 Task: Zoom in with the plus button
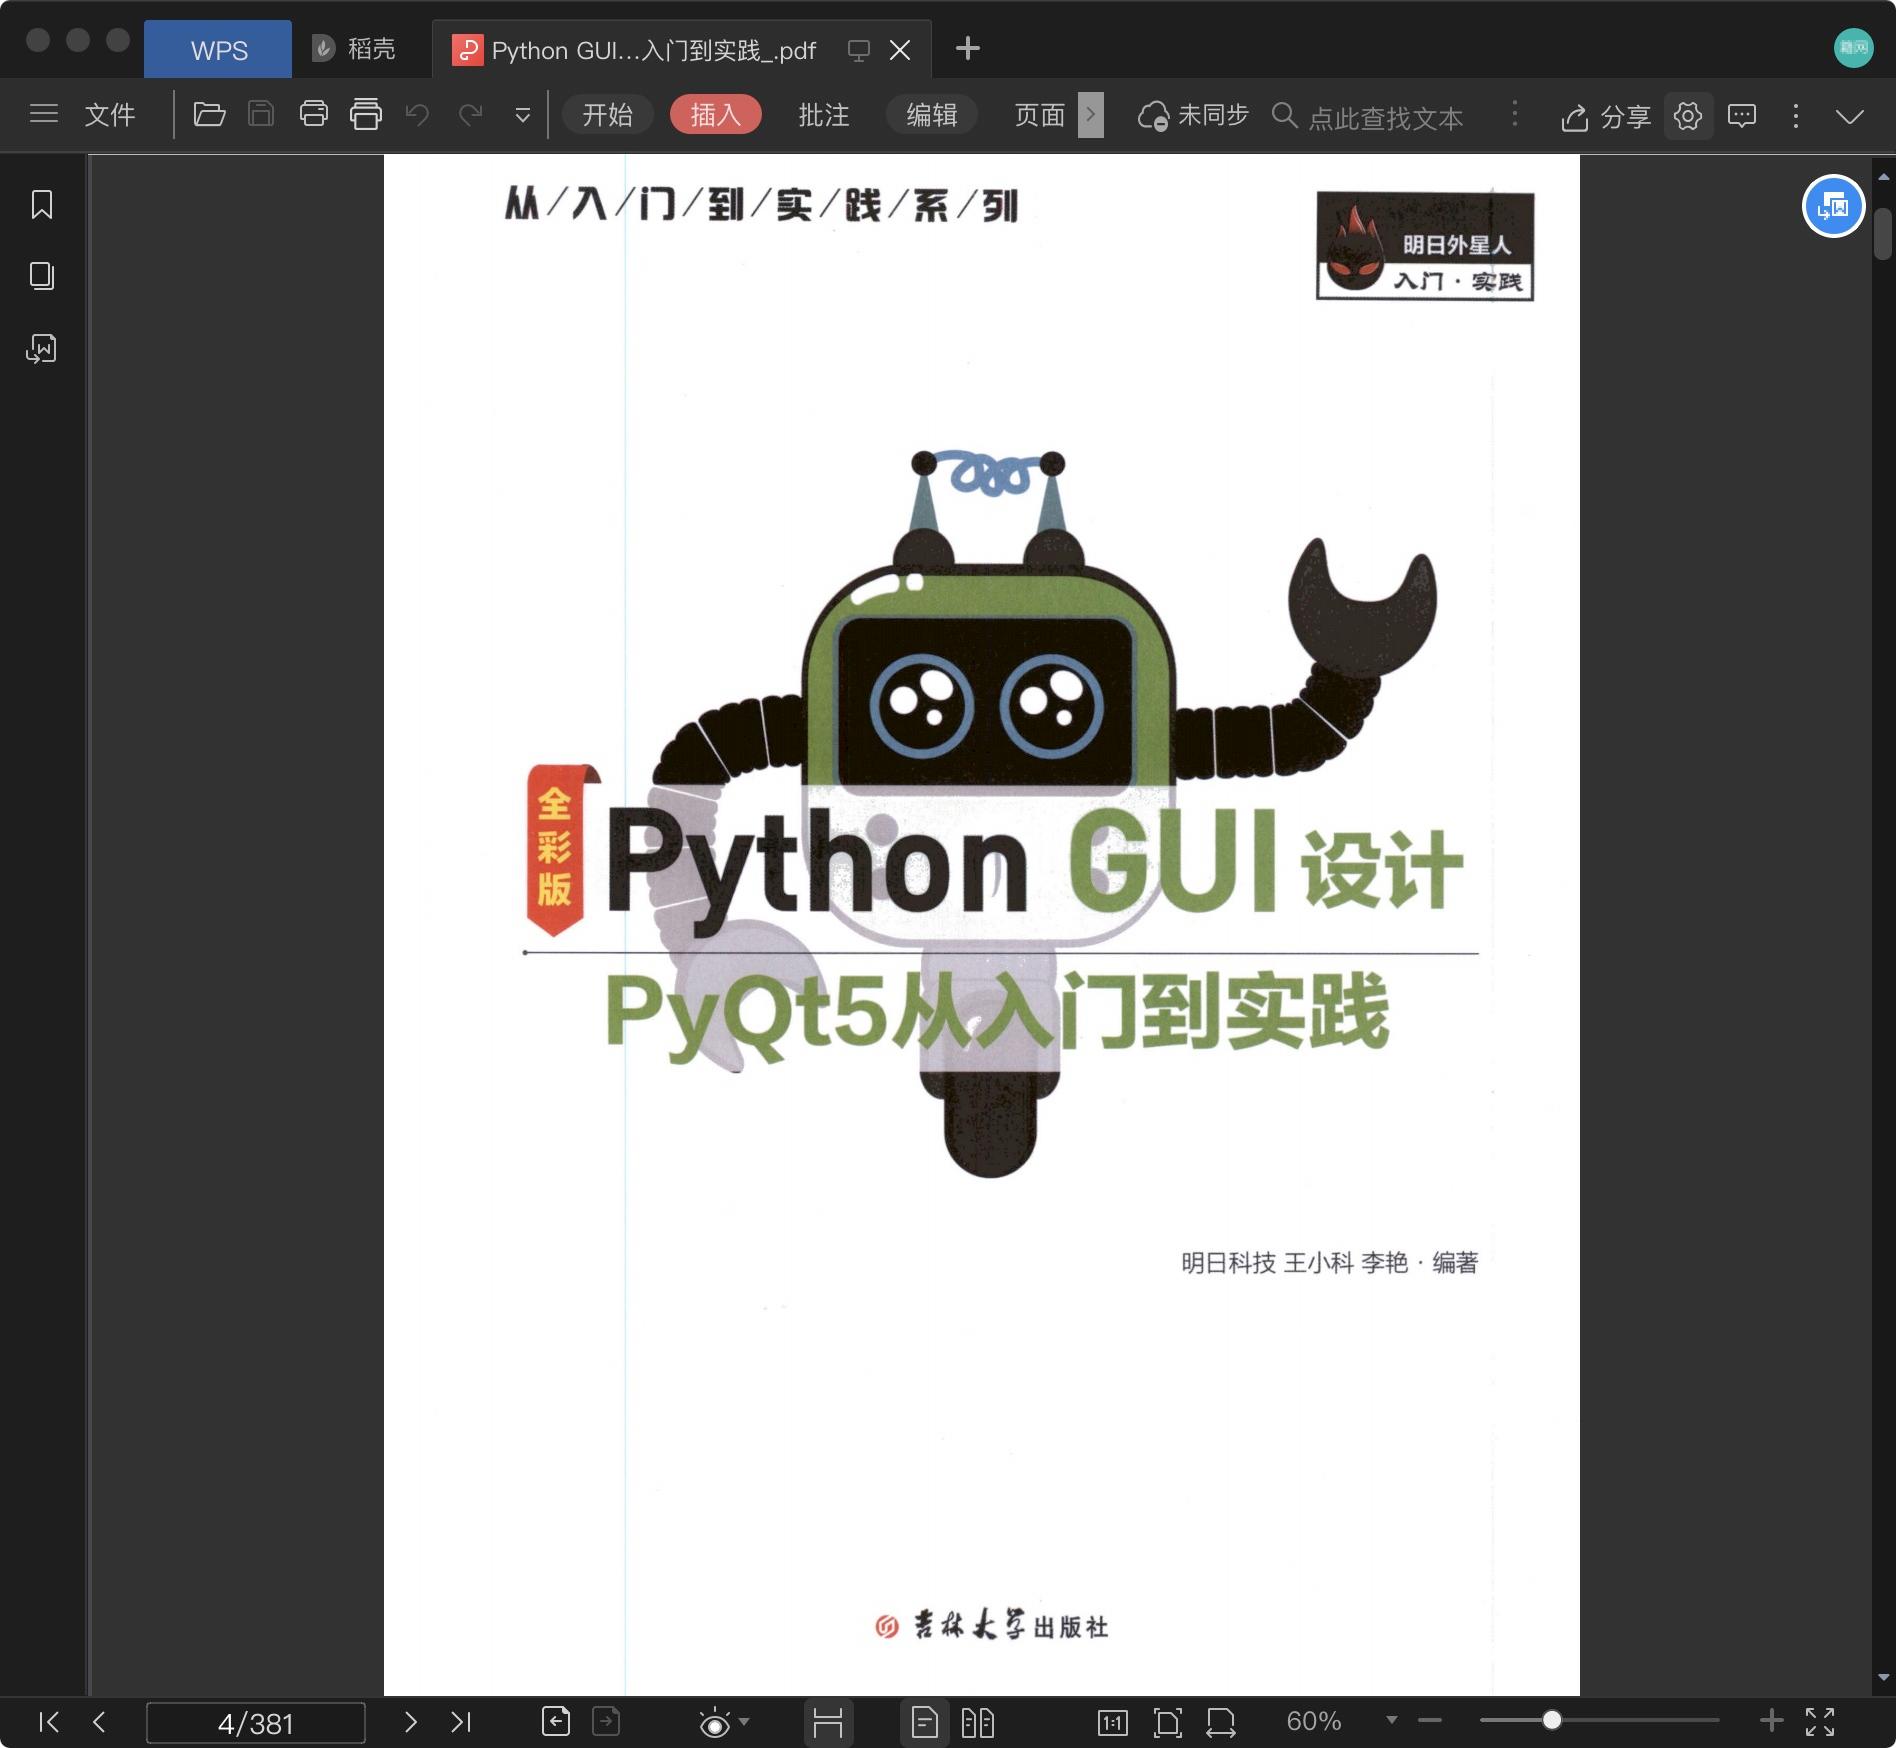click(1771, 1720)
